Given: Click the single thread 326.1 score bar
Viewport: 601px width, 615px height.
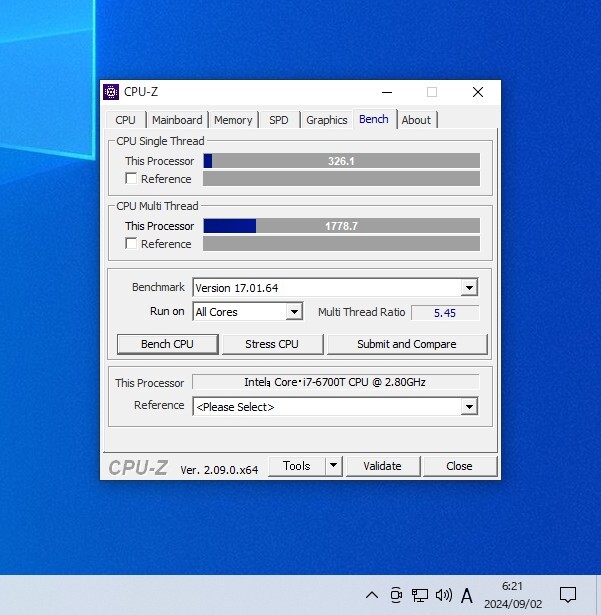Looking at the screenshot, I should click(x=341, y=161).
